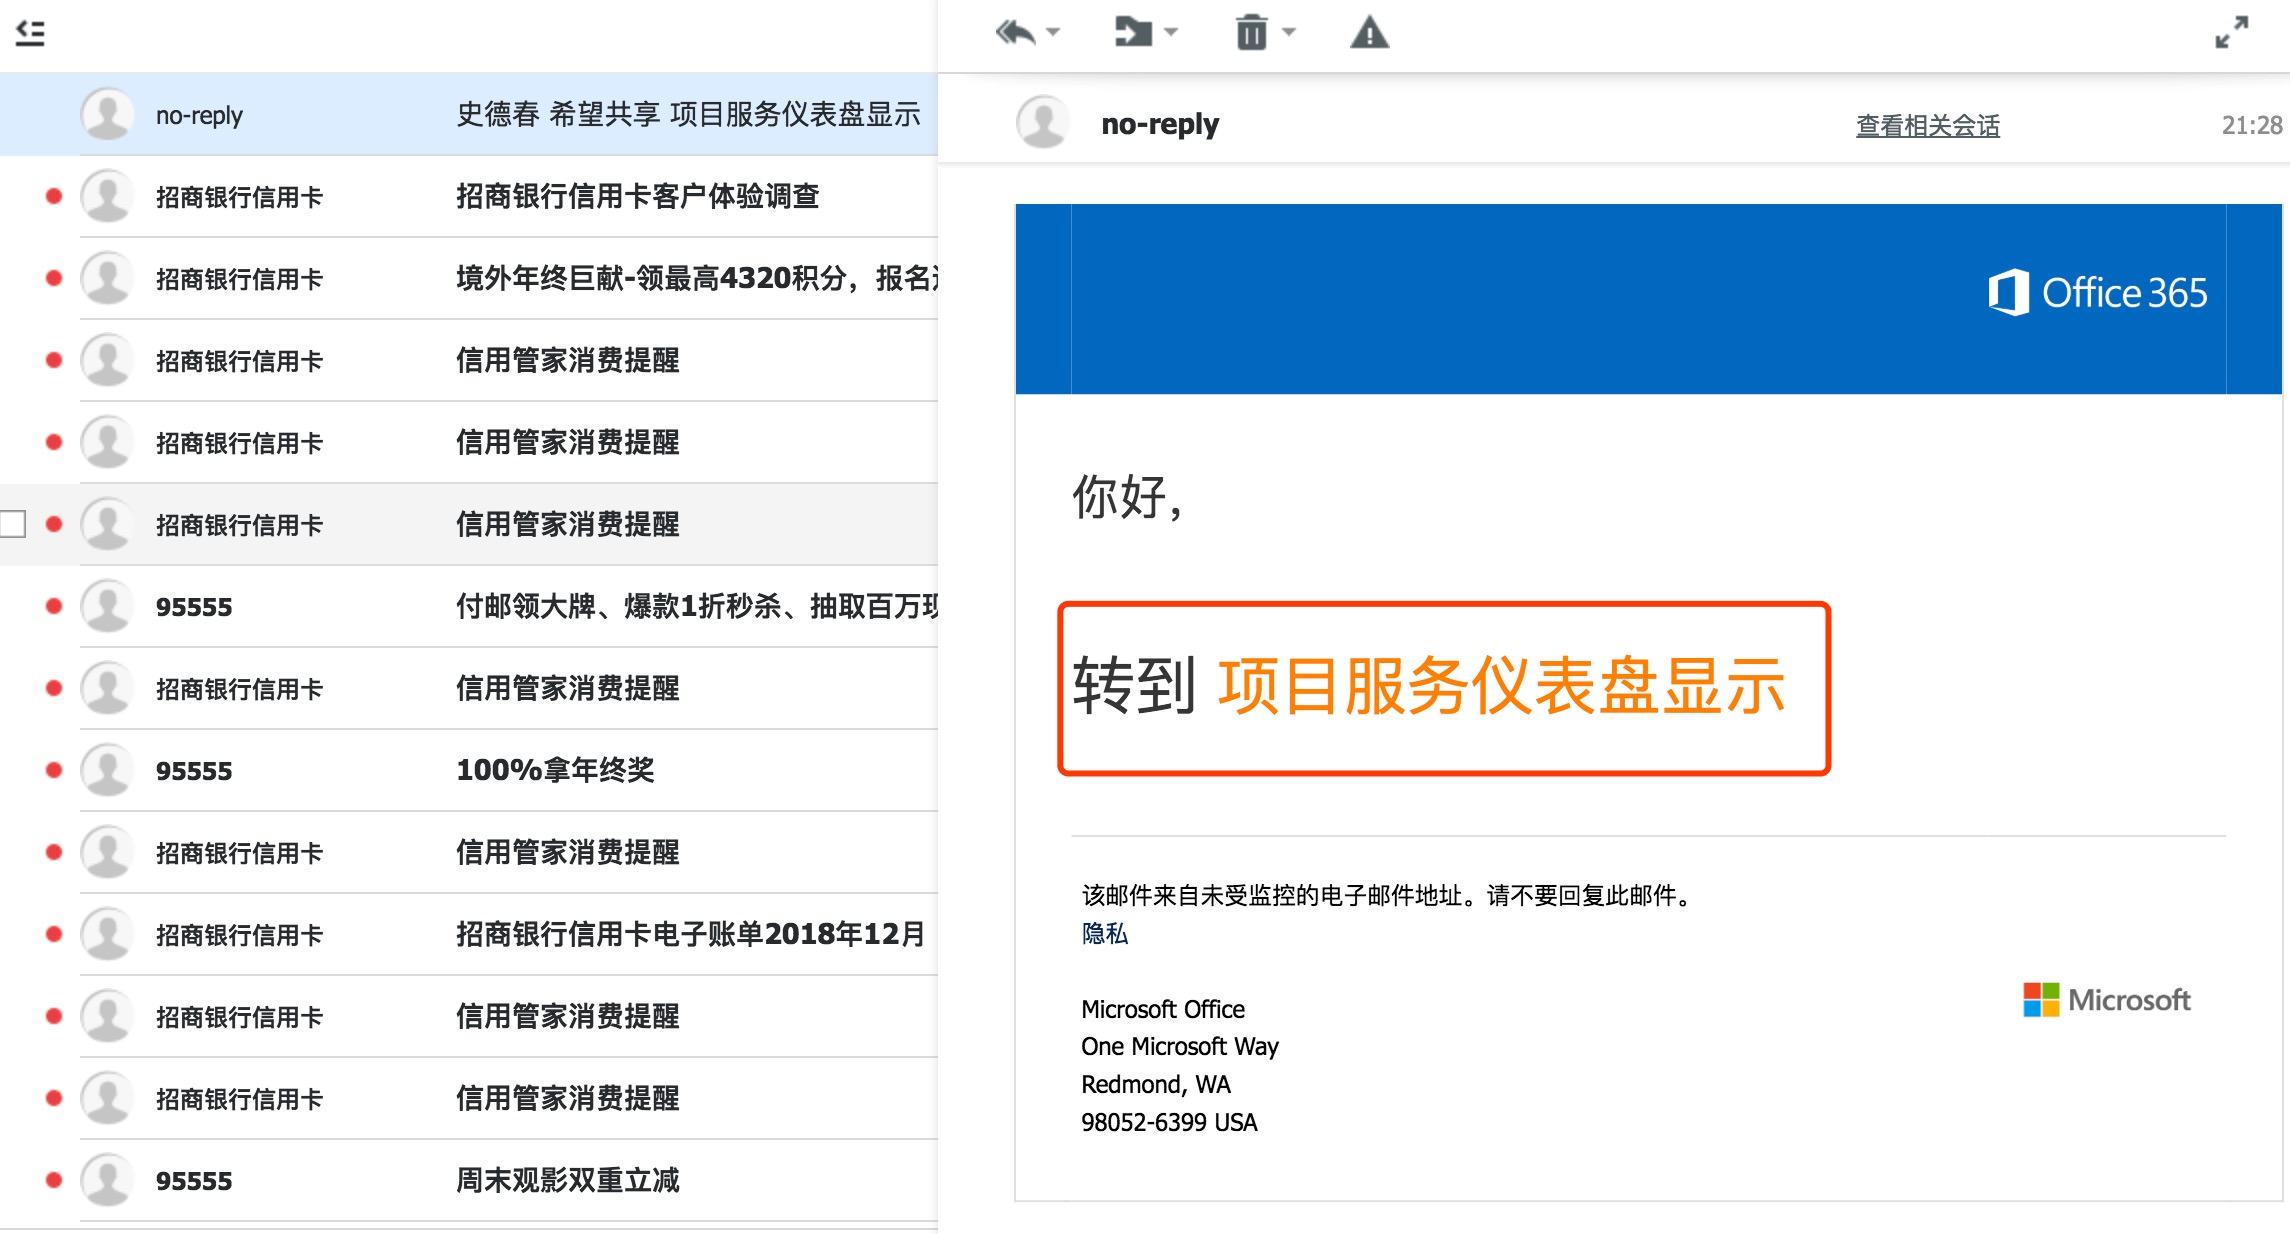Expand email view with the fullscreen arrows icon
This screenshot has width=2290, height=1234.
[x=2231, y=32]
